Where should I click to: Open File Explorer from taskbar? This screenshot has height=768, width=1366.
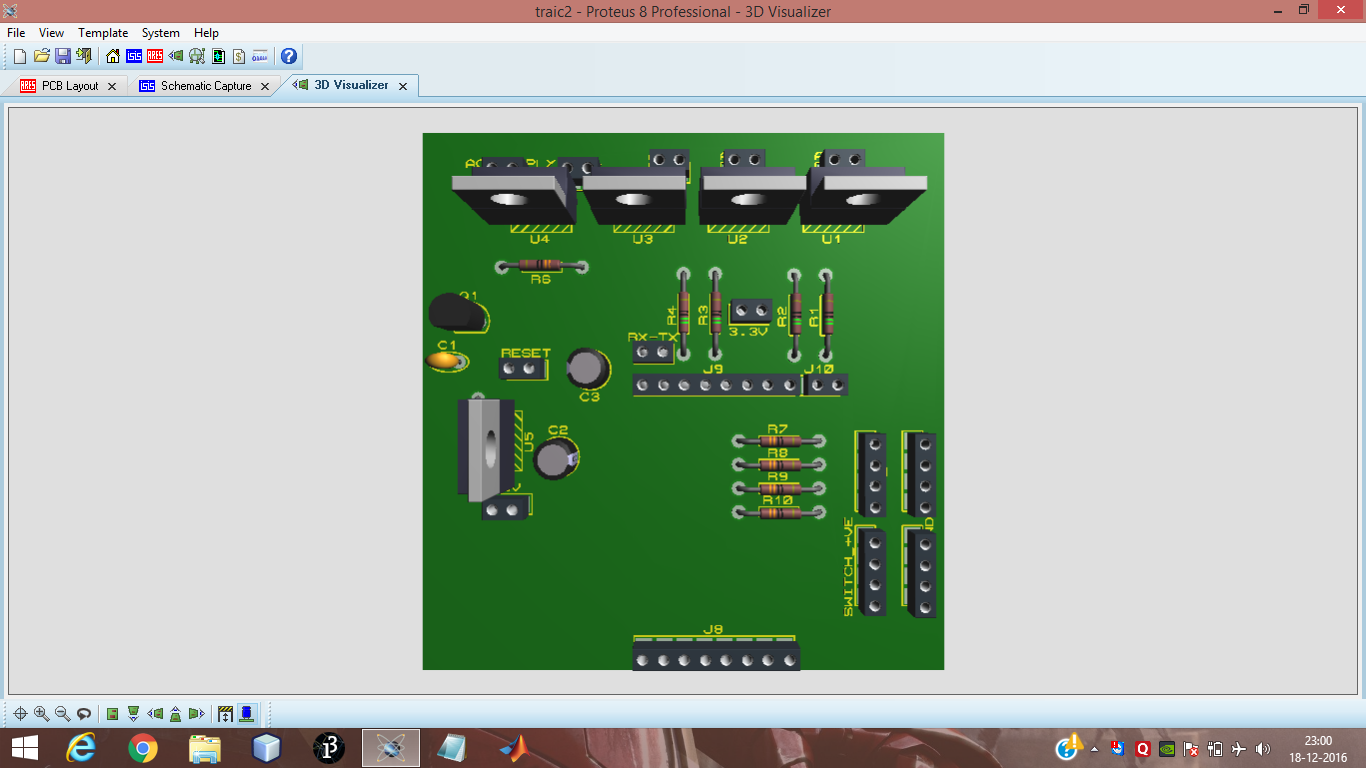205,747
